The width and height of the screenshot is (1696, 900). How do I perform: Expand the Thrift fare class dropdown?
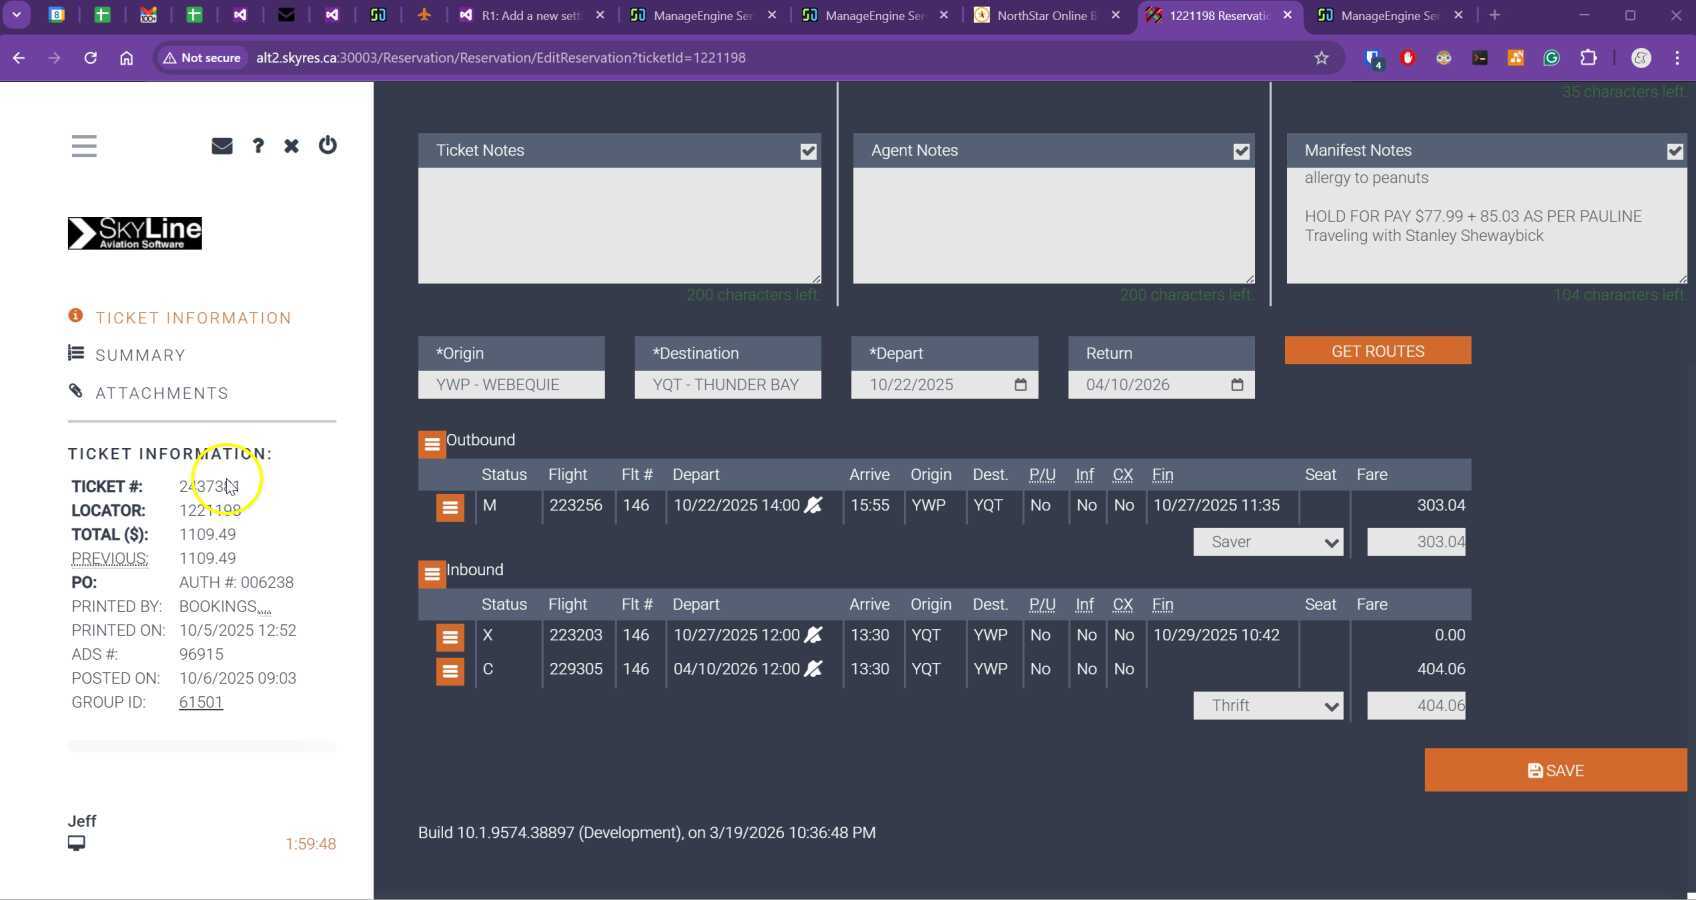1268,706
